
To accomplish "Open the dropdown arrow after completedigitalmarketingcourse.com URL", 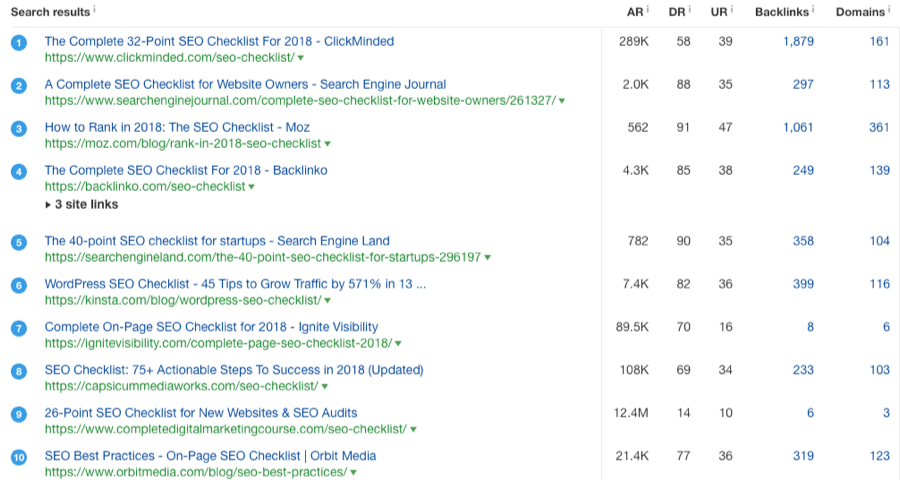I will [413, 429].
